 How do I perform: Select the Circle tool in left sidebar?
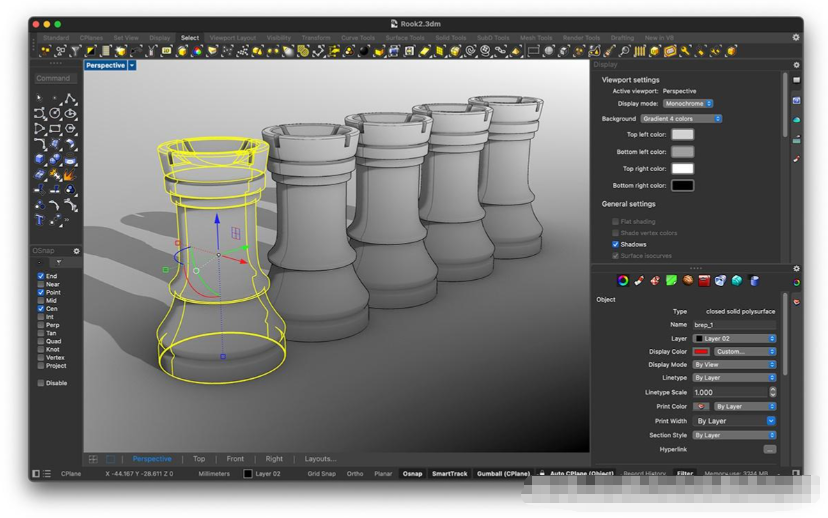(54, 113)
